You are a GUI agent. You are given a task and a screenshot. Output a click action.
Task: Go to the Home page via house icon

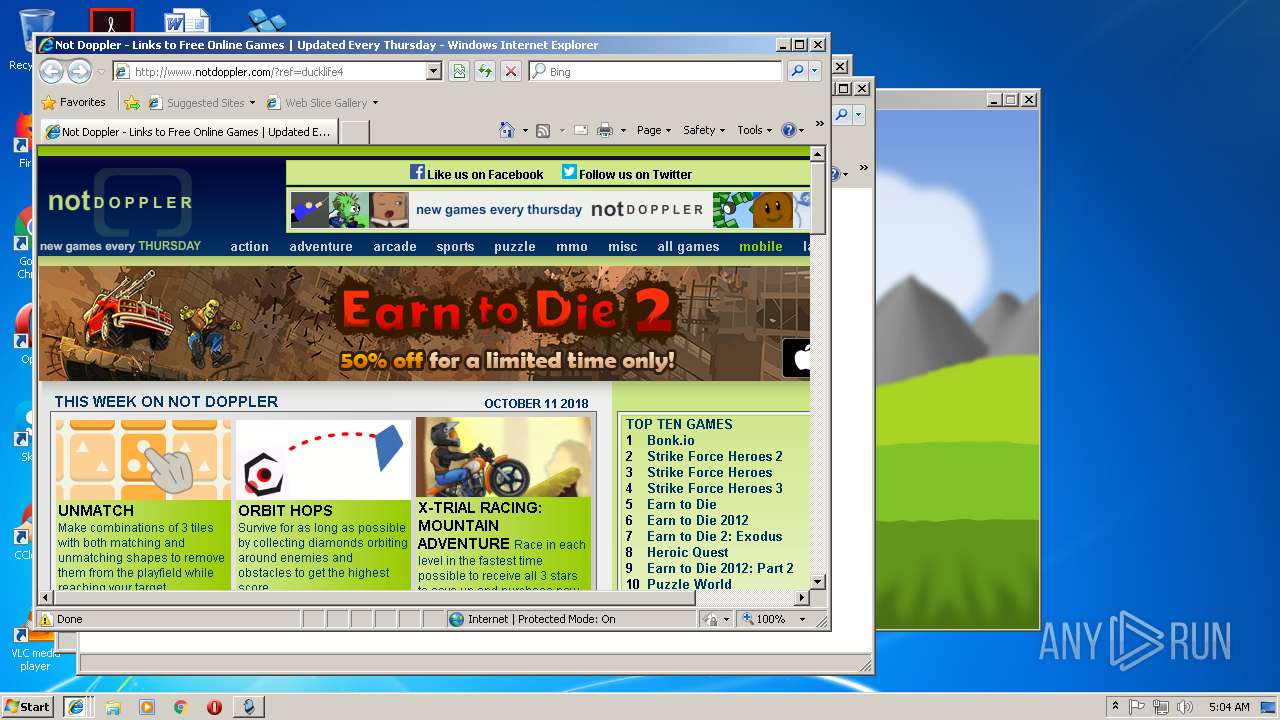pyautogui.click(x=507, y=130)
